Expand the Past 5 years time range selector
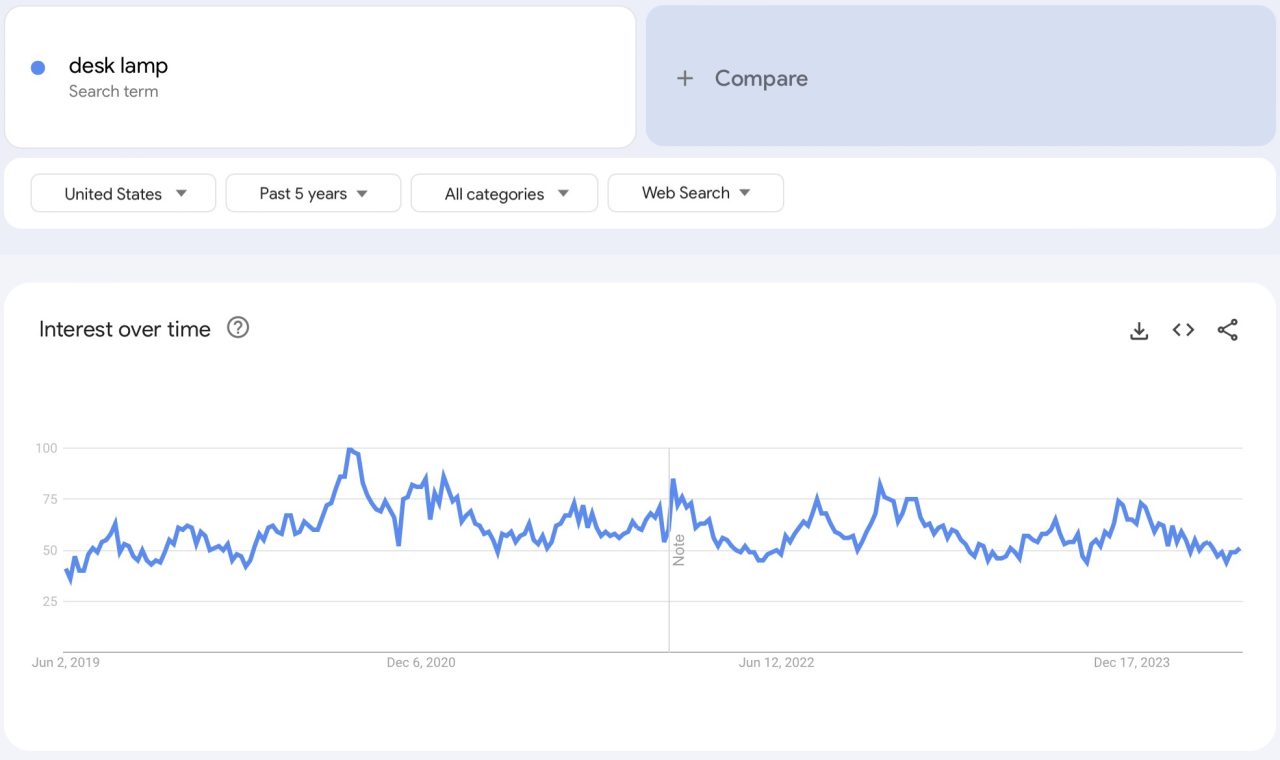 click(x=313, y=193)
